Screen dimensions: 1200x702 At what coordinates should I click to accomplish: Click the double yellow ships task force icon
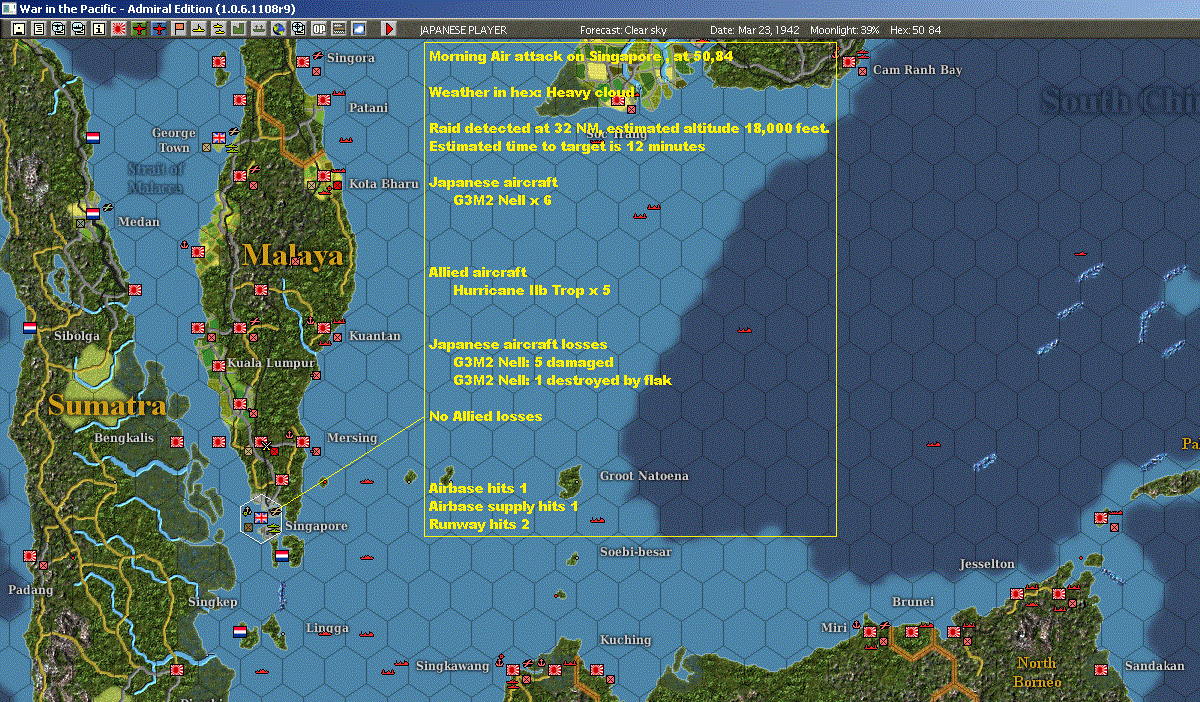(x=218, y=29)
